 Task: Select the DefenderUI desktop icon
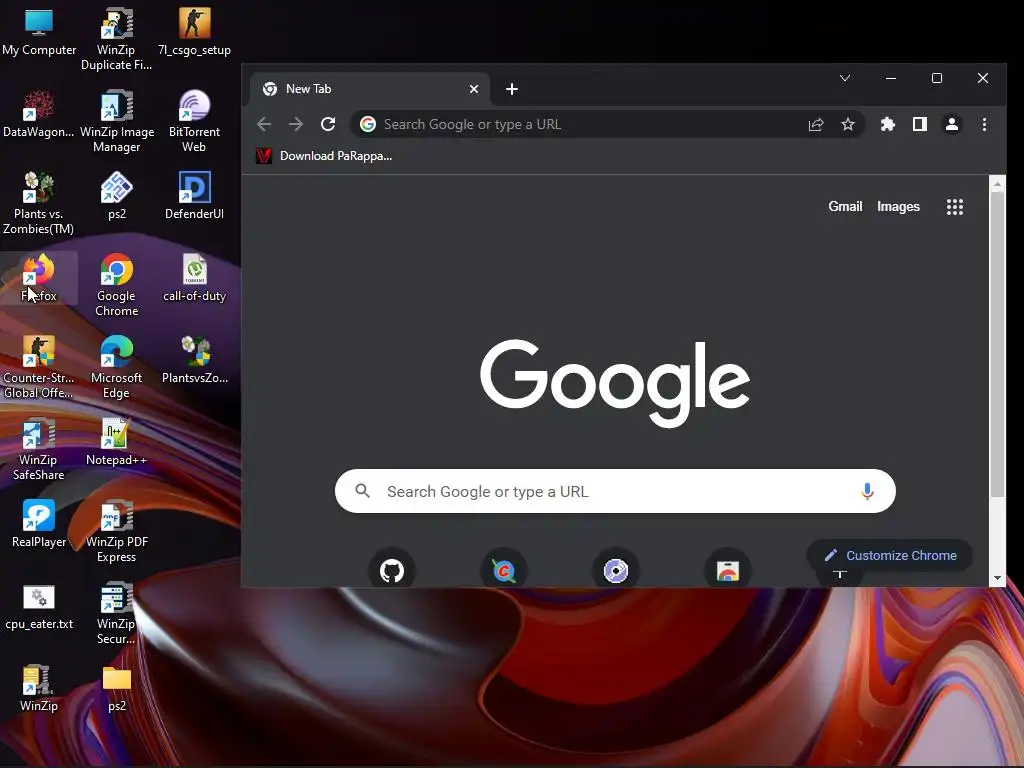coord(194,195)
